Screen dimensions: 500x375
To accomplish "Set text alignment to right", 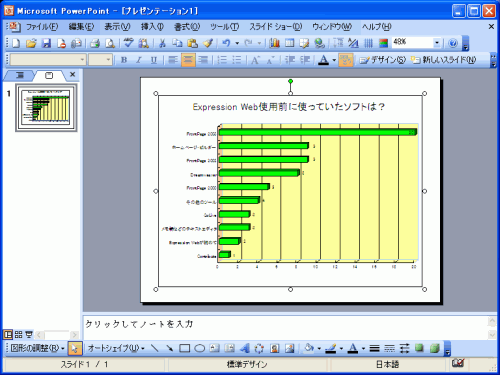I will [x=203, y=60].
